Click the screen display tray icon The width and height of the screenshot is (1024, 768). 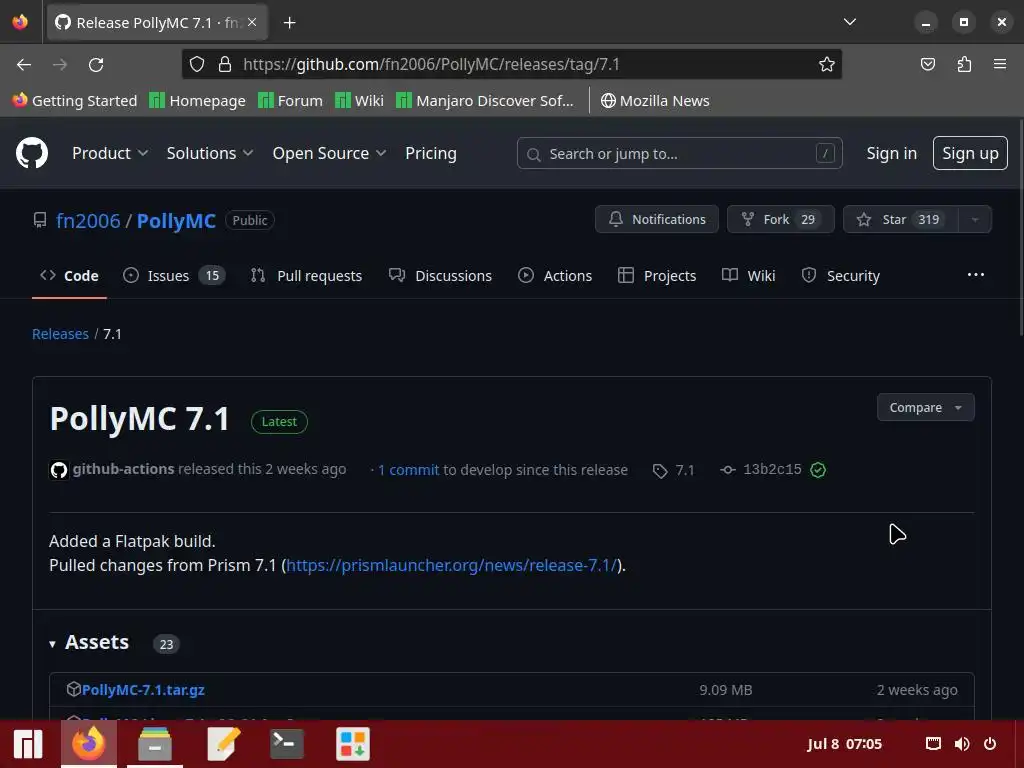point(933,744)
